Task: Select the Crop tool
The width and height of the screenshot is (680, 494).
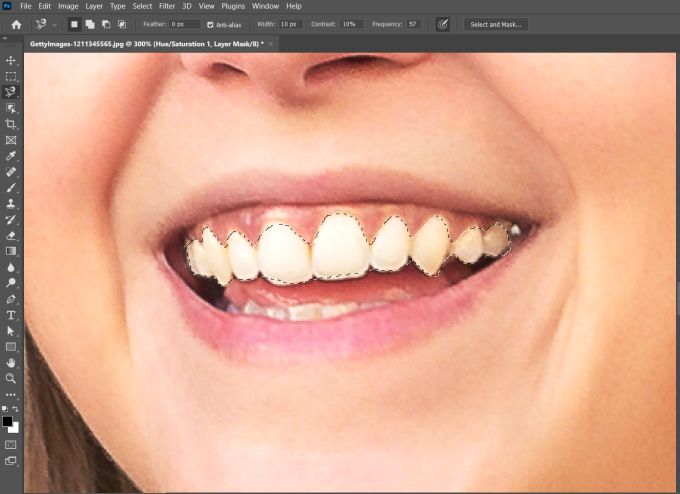Action: [11, 124]
